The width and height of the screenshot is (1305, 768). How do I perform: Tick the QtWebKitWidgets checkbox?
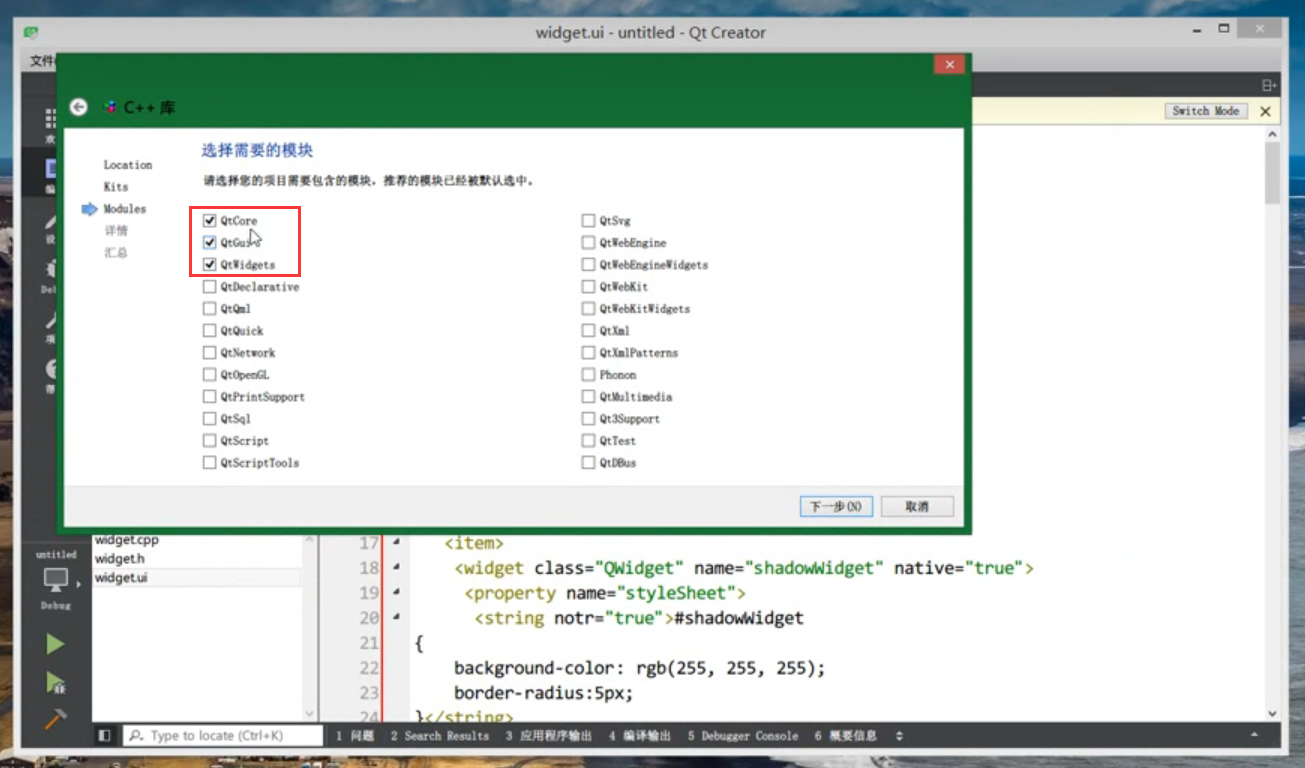pyautogui.click(x=589, y=309)
